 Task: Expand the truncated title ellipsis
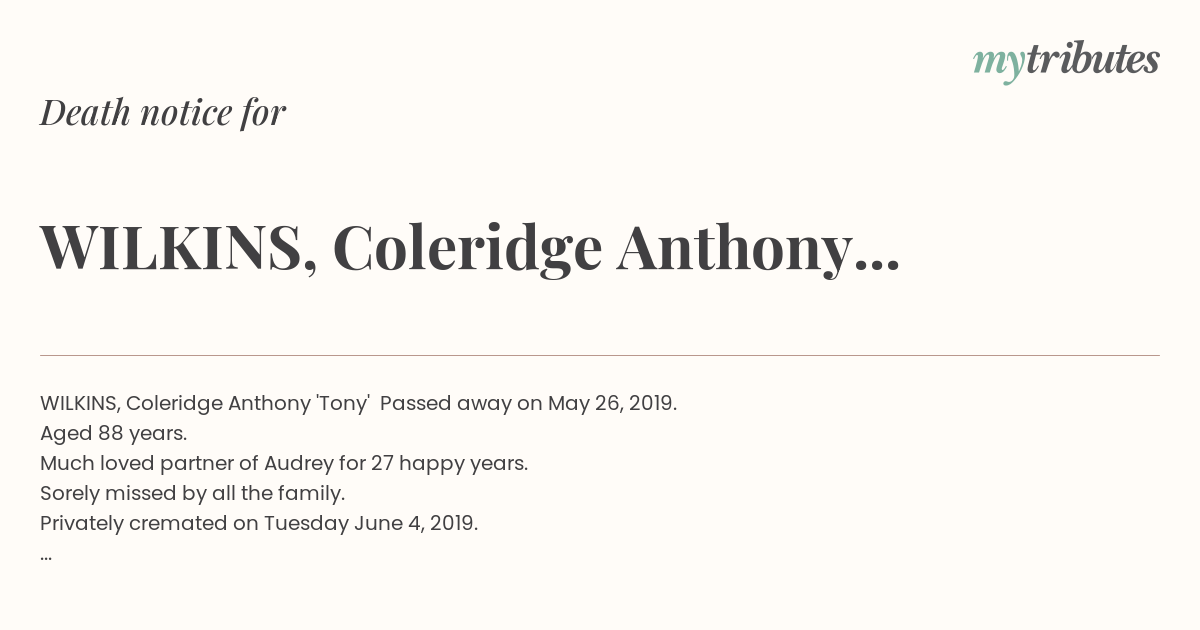point(877,268)
